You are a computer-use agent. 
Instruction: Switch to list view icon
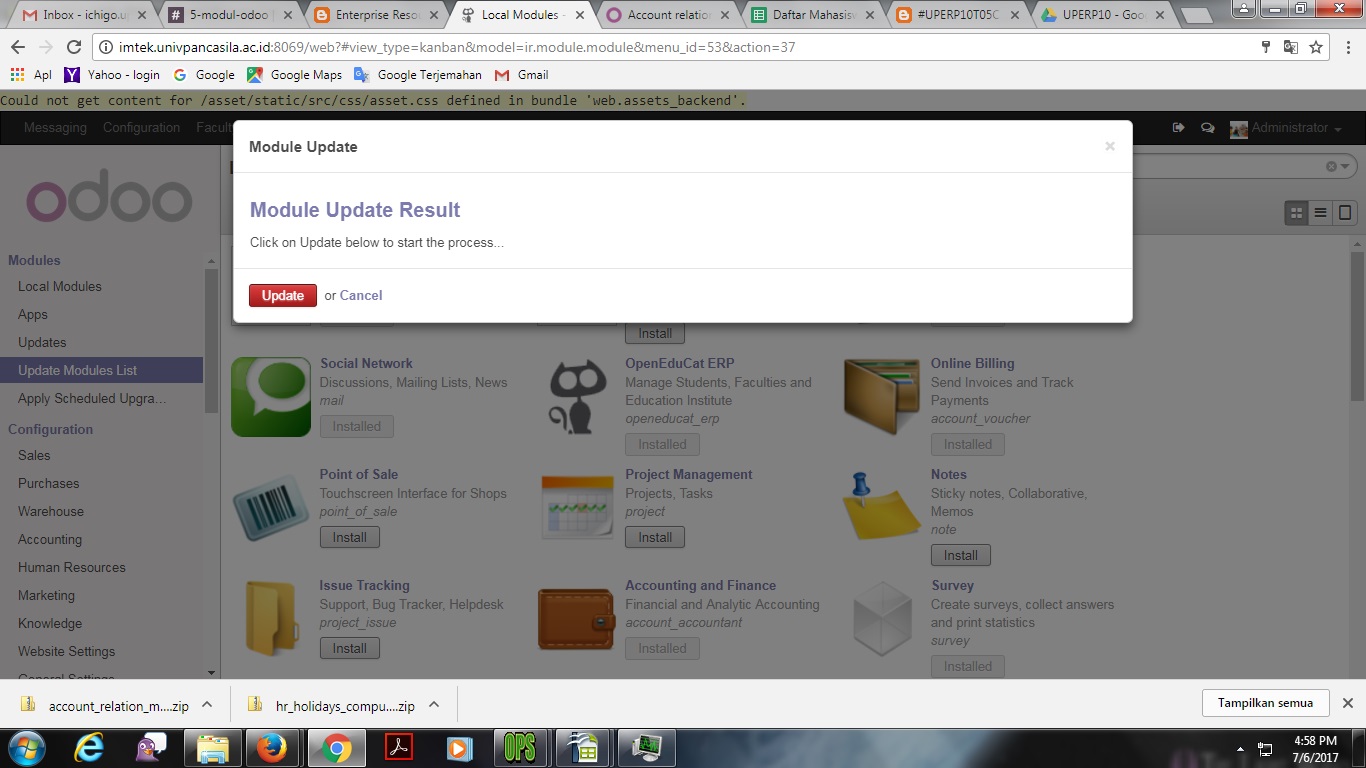coord(1320,212)
